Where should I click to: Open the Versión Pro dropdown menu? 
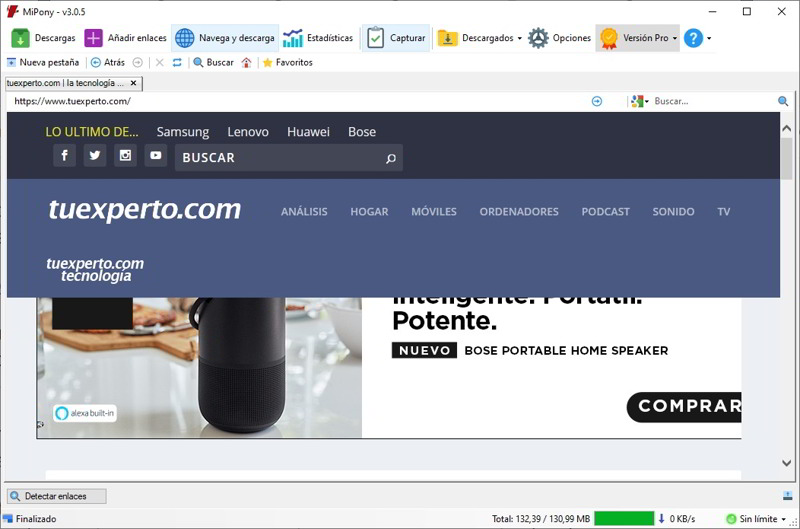[675, 39]
